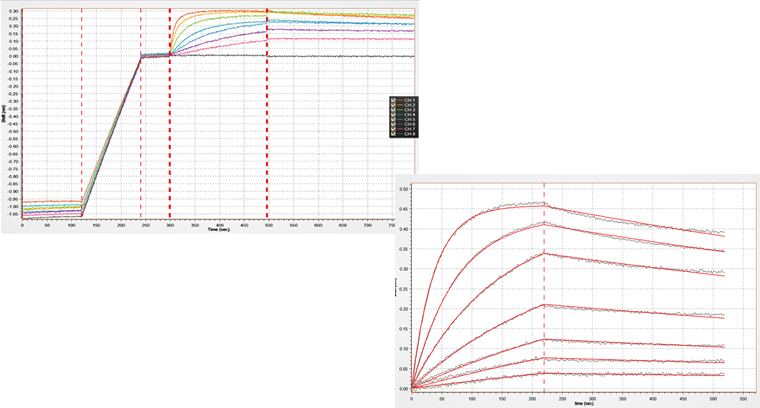Select the dashed step marker at 120 sec
The width and height of the screenshot is (760, 408).
[x=82, y=150]
